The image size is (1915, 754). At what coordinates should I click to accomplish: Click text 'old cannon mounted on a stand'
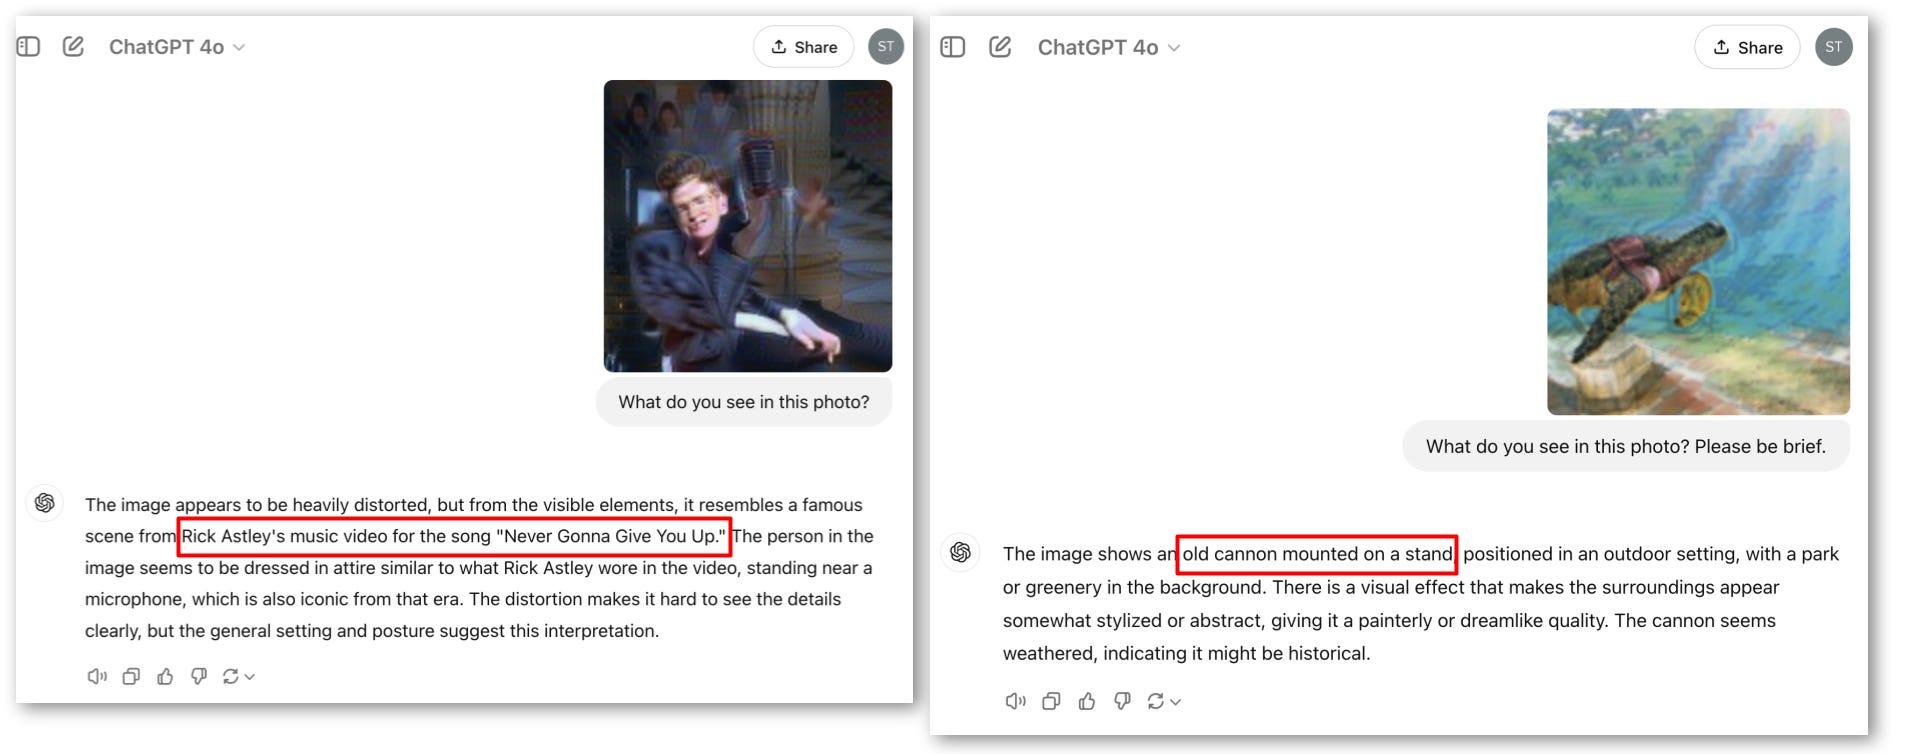point(1317,554)
